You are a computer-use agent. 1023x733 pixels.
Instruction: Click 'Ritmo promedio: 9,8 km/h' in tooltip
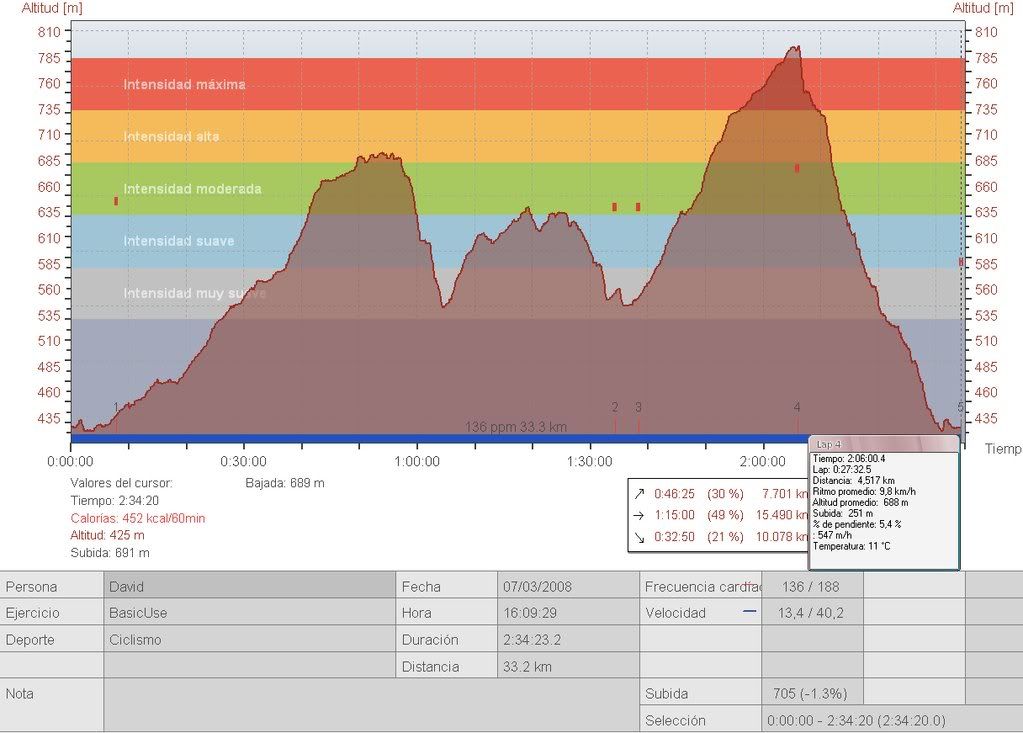864,492
